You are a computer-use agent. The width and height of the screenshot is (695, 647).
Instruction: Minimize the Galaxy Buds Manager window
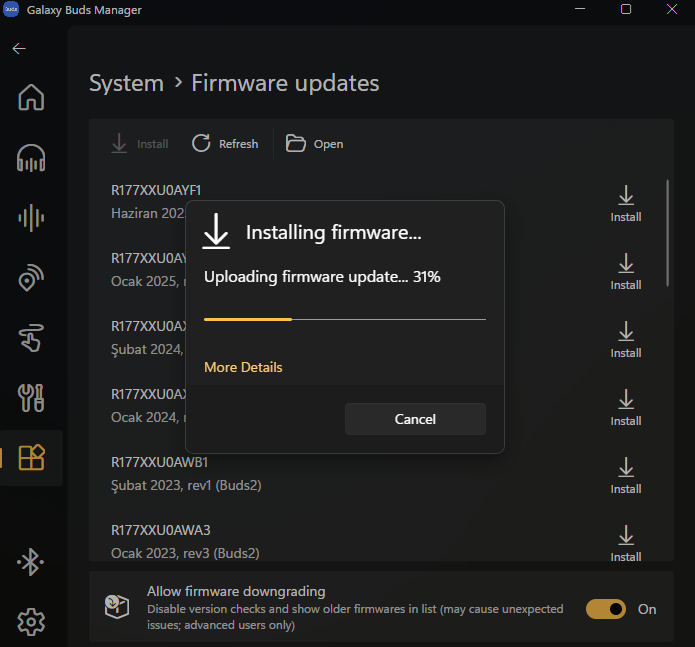click(580, 9)
